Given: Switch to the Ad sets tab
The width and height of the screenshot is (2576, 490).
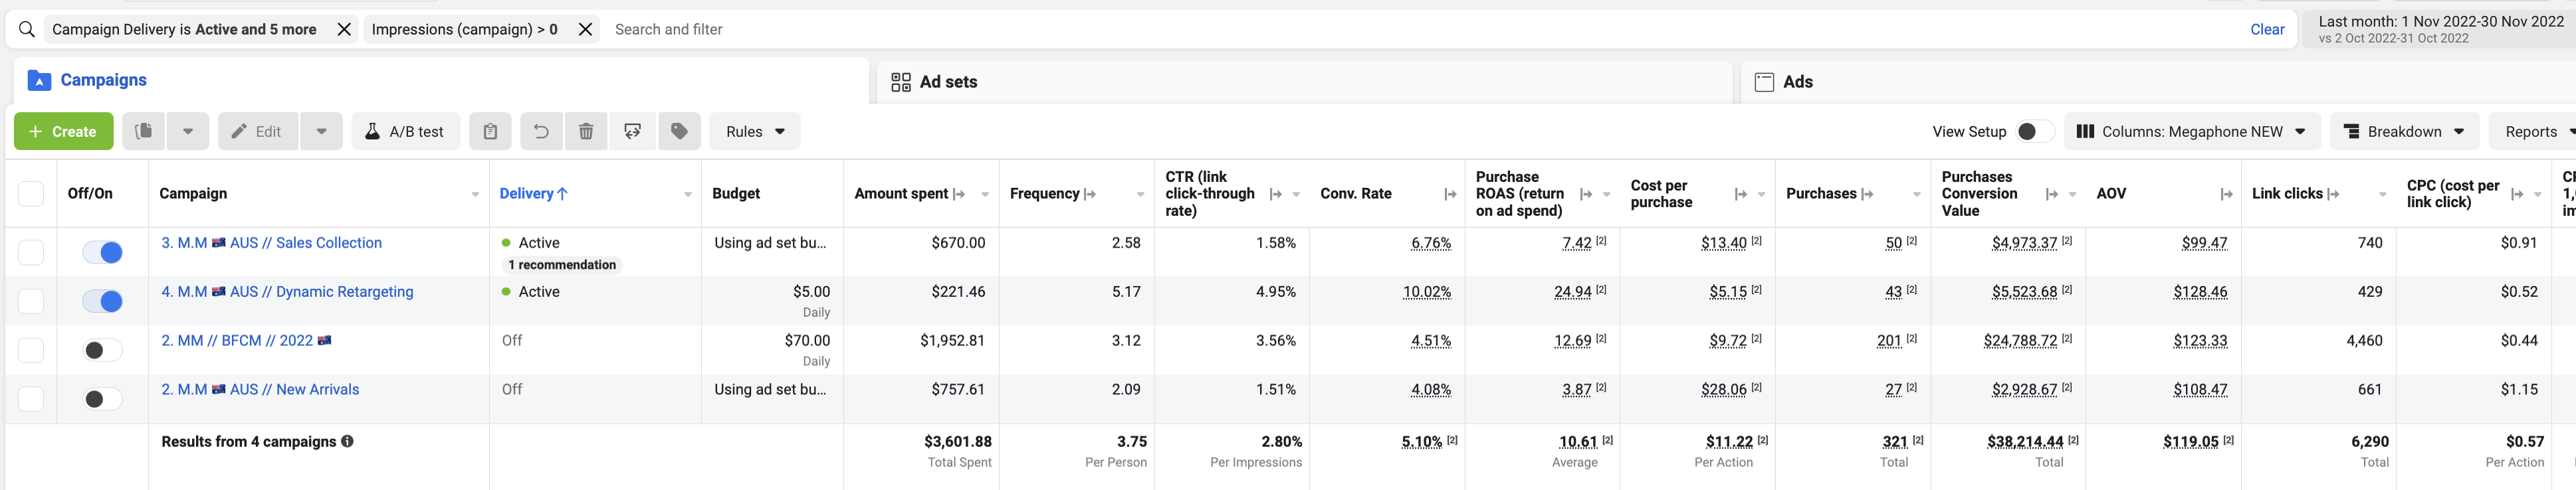Looking at the screenshot, I should point(947,82).
